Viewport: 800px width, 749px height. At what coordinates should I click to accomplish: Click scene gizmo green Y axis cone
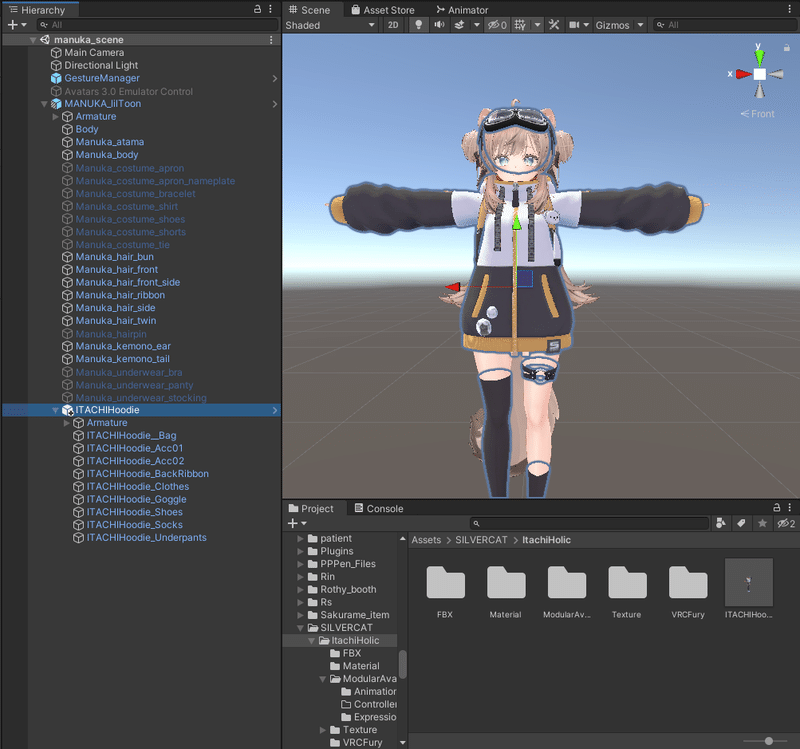(760, 57)
